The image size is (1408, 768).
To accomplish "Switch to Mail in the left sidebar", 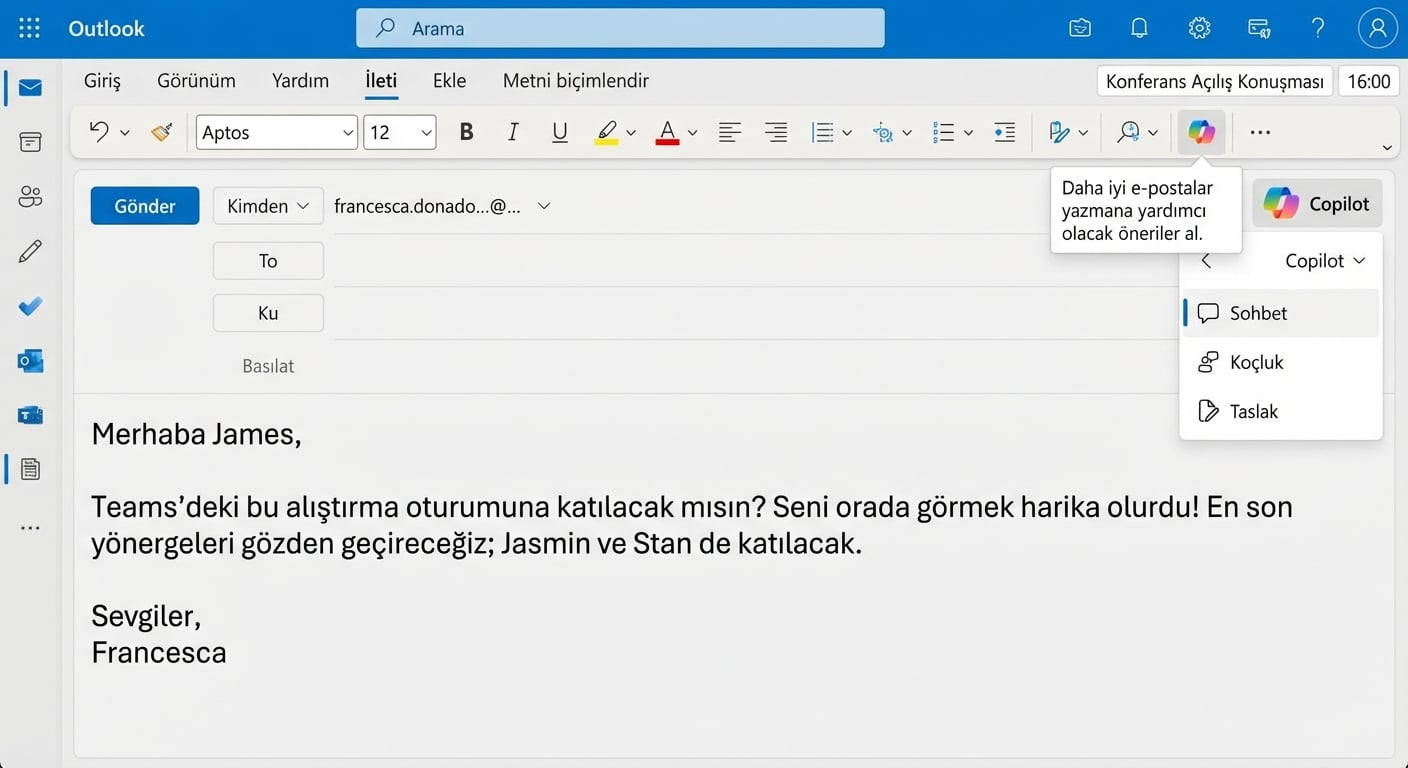I will pyautogui.click(x=29, y=87).
